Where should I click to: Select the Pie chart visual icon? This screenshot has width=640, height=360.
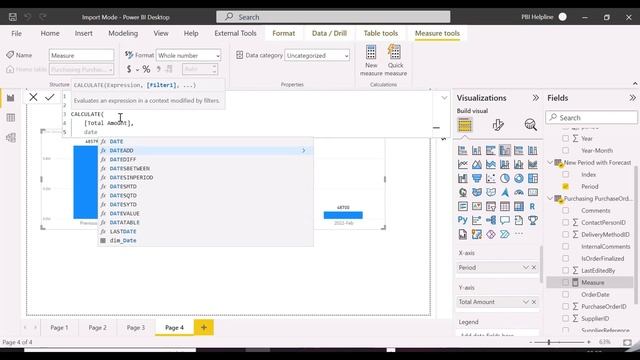(x=504, y=178)
